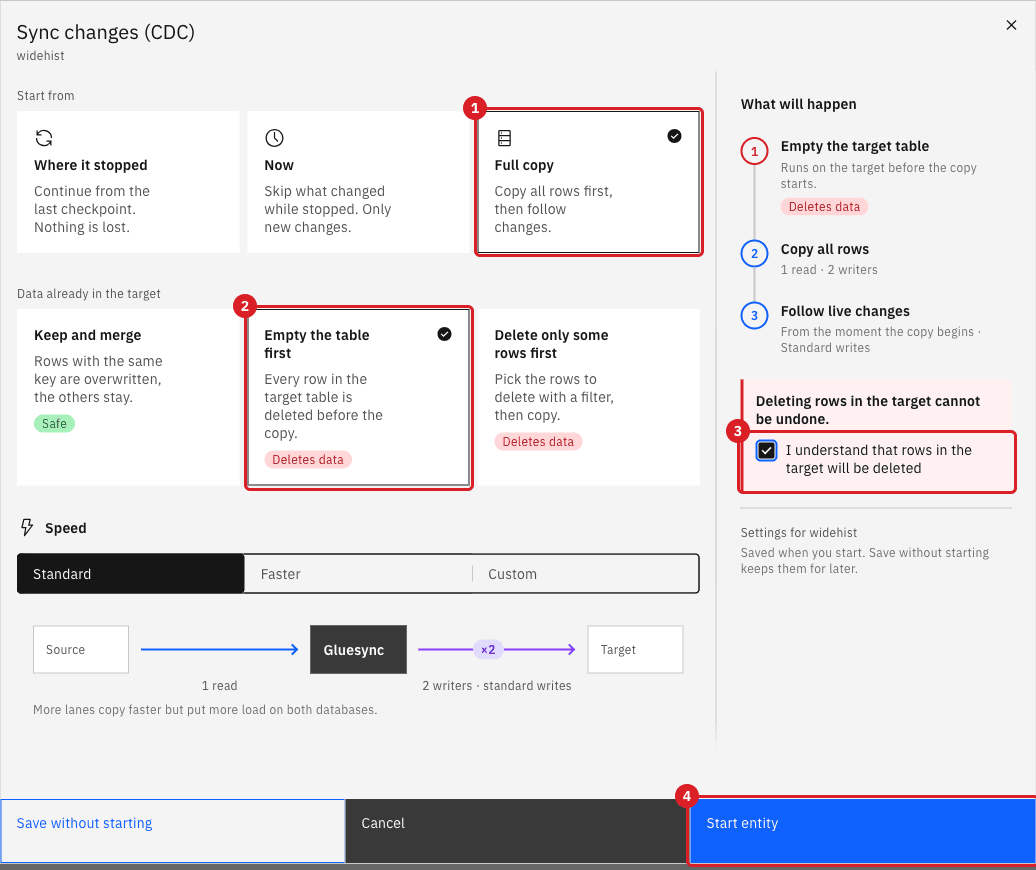The image size is (1036, 870).
Task: Click step 1 circle in What will happen
Action: (x=754, y=151)
